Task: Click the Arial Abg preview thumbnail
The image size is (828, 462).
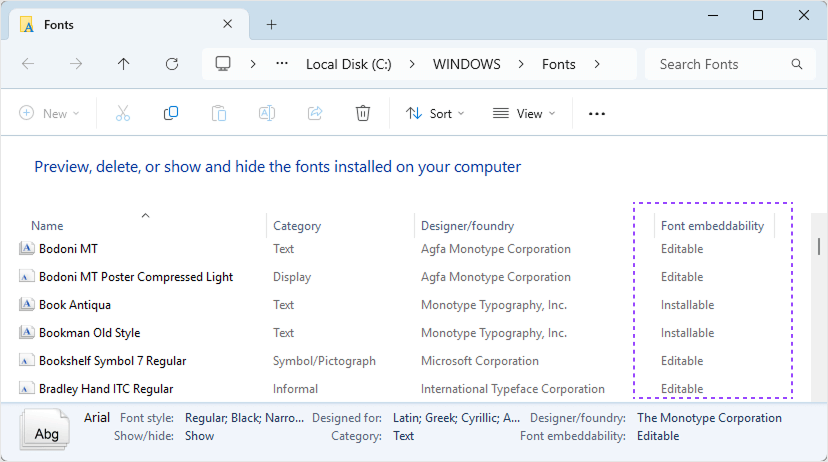Action: point(45,430)
